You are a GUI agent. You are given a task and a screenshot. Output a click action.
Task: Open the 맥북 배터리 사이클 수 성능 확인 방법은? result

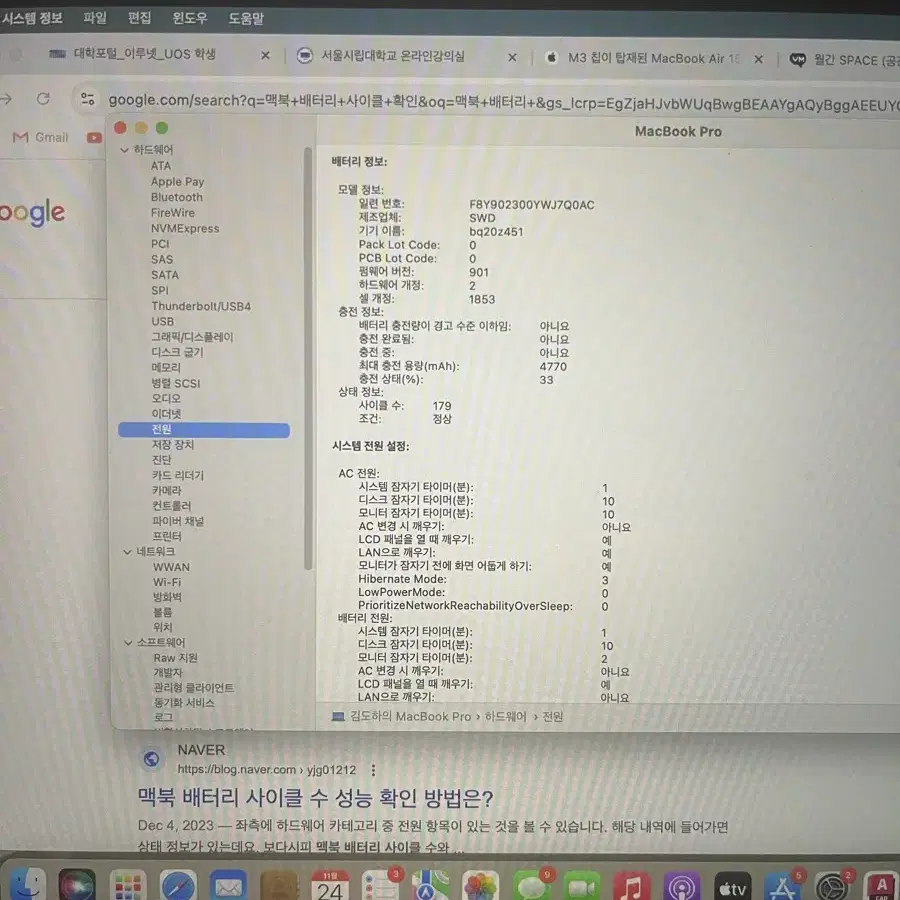[315, 797]
